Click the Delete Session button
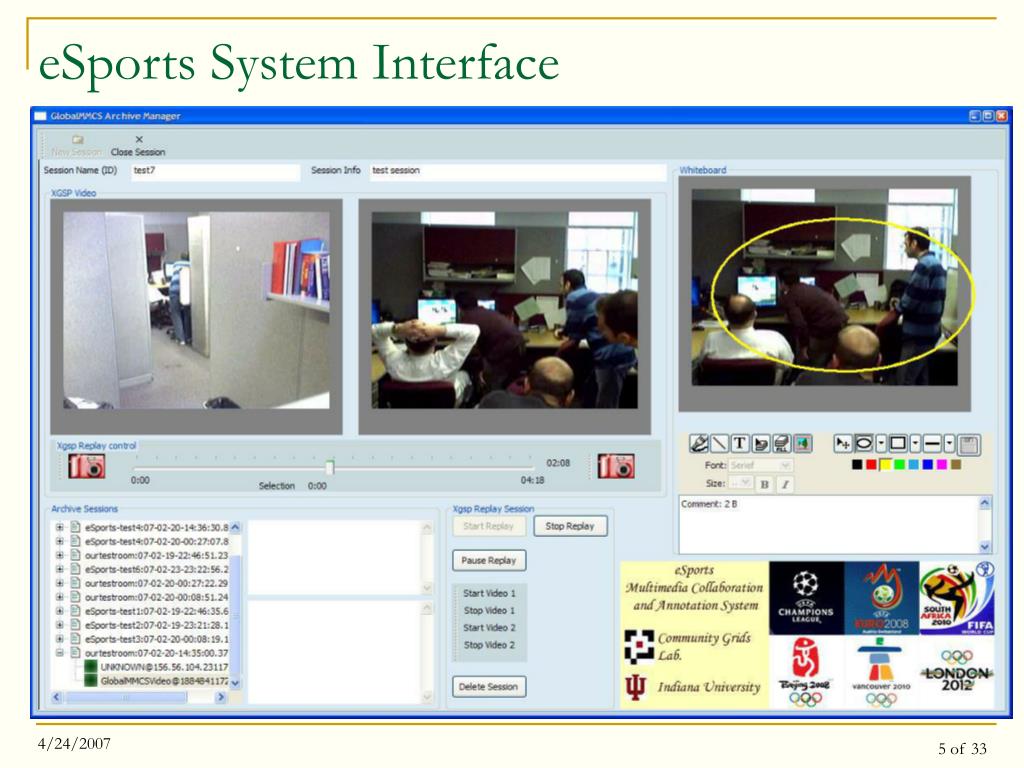1024x768 pixels. [x=488, y=686]
